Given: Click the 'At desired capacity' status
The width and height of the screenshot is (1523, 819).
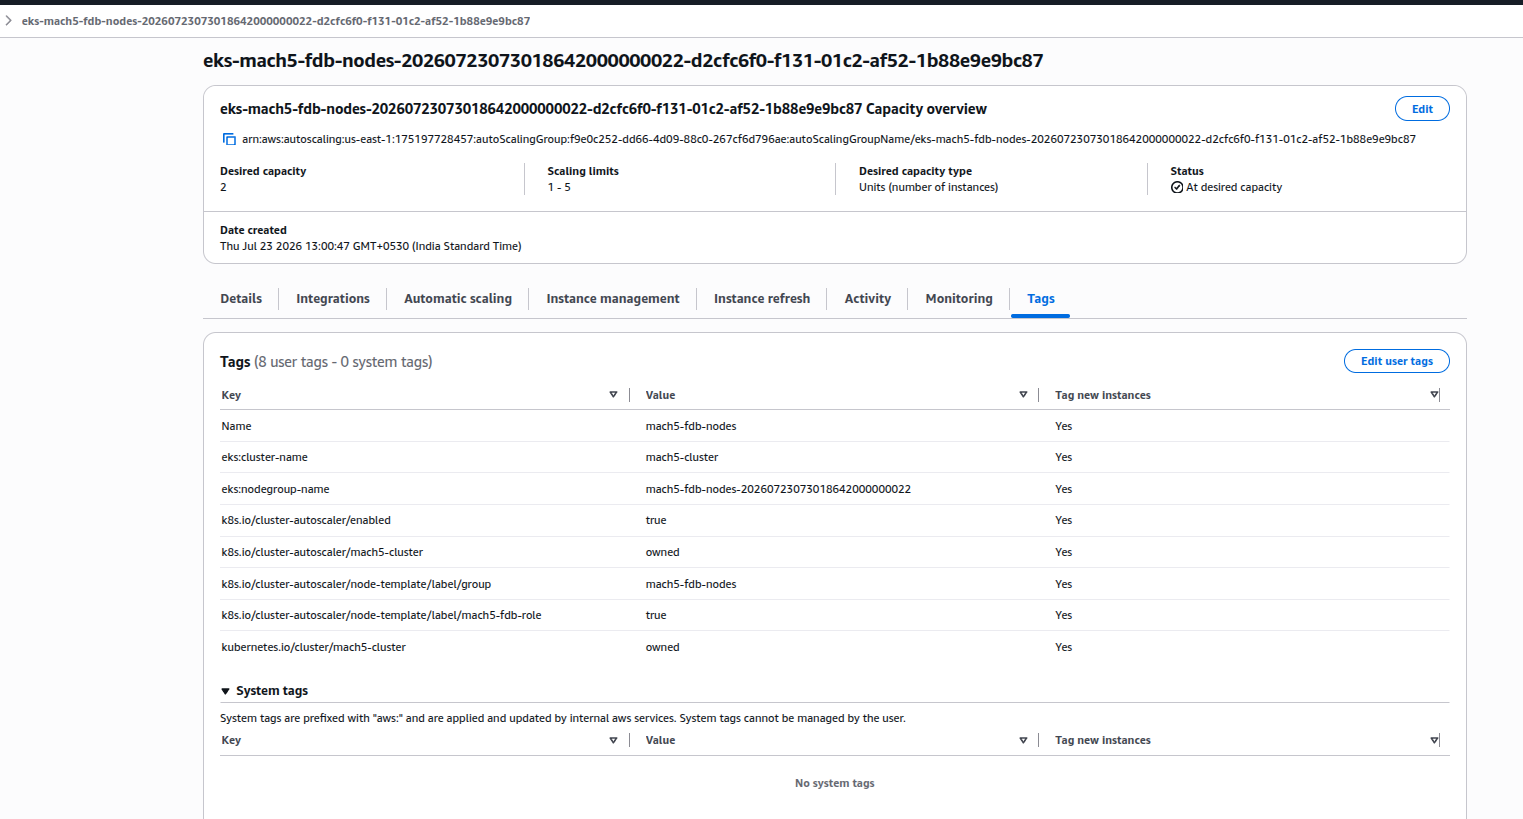Looking at the screenshot, I should click(1227, 187).
